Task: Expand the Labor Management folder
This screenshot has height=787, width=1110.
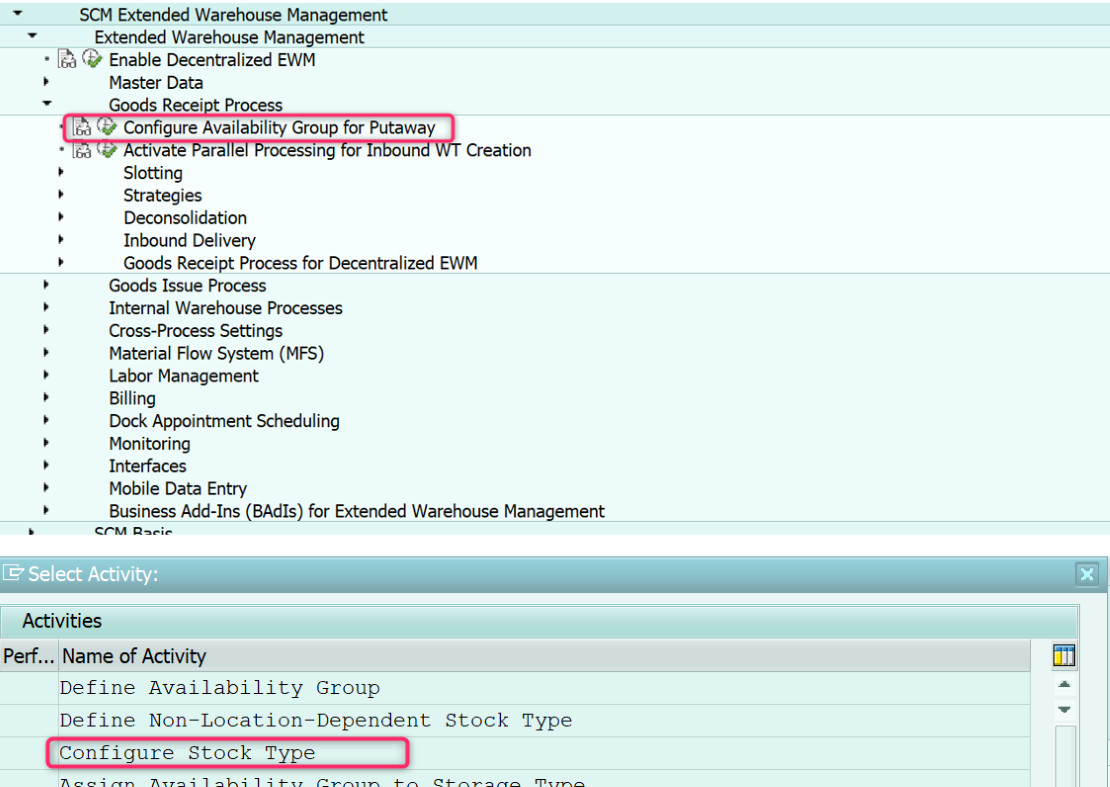Action: 46,376
